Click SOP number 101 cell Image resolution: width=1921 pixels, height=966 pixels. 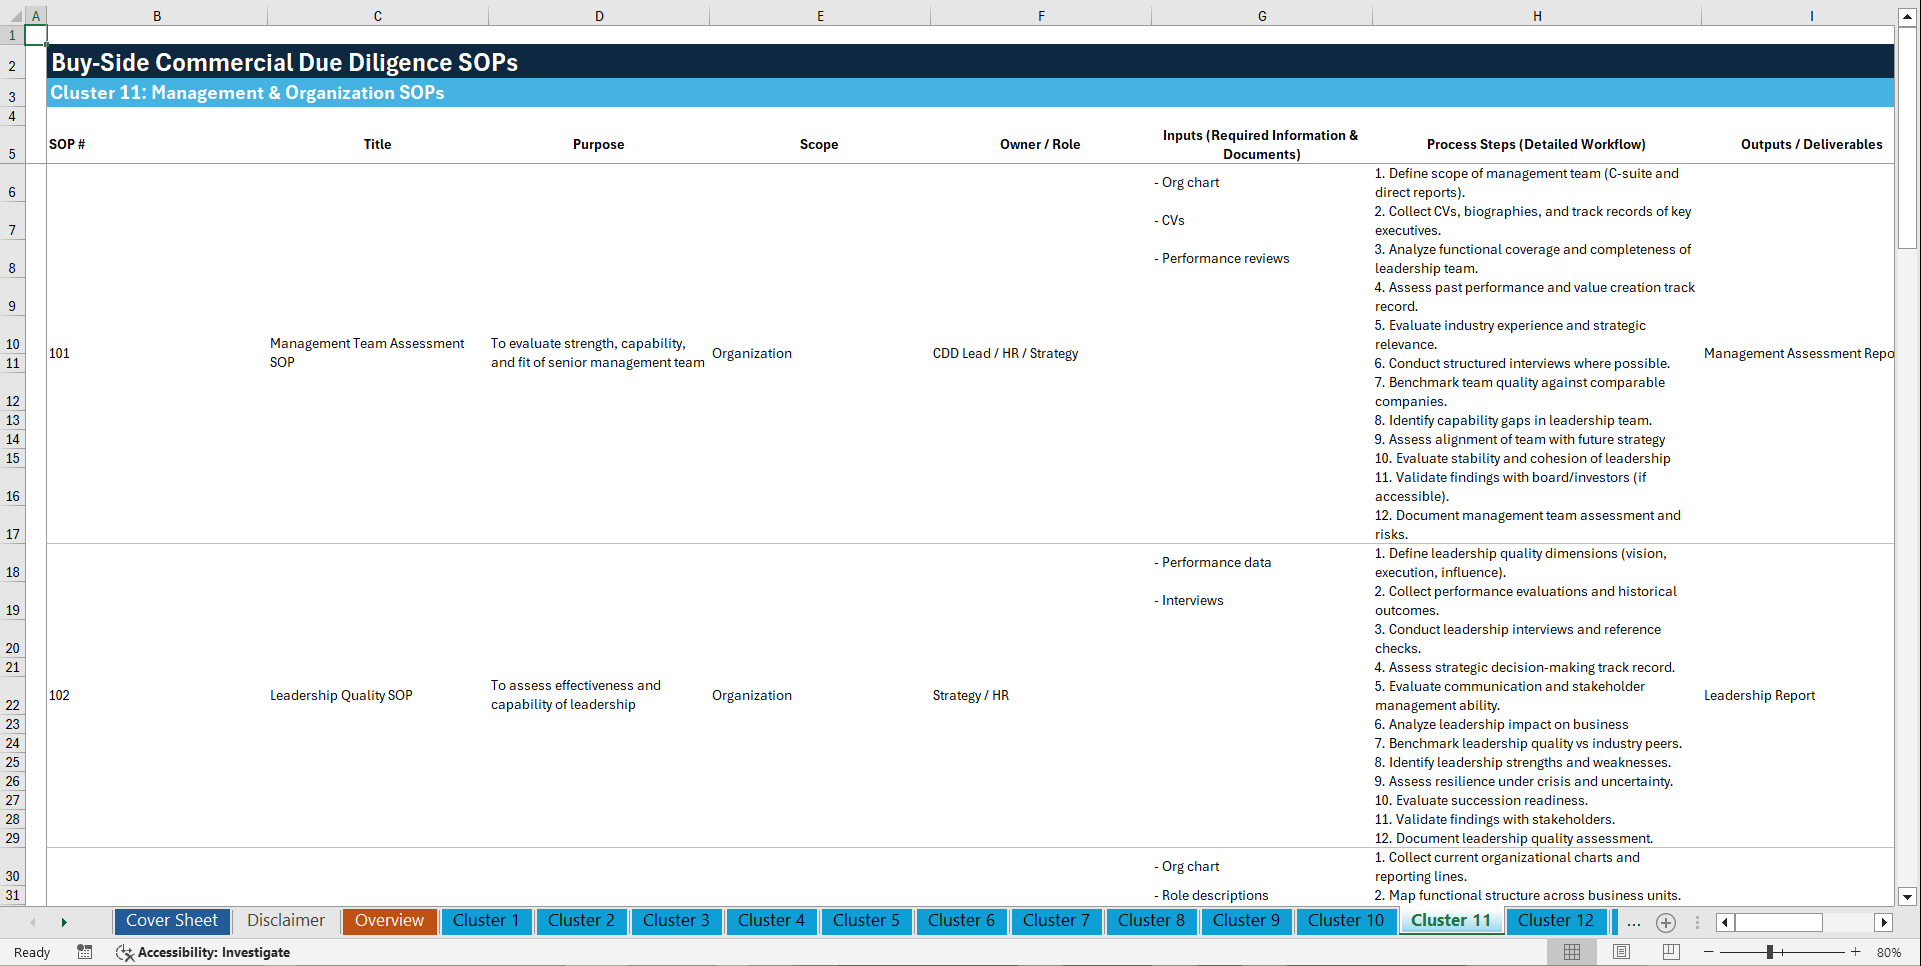(60, 354)
